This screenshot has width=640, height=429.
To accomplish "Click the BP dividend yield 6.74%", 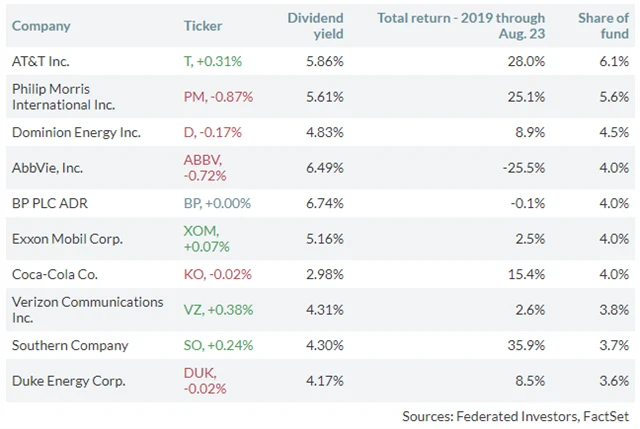I will tap(324, 203).
